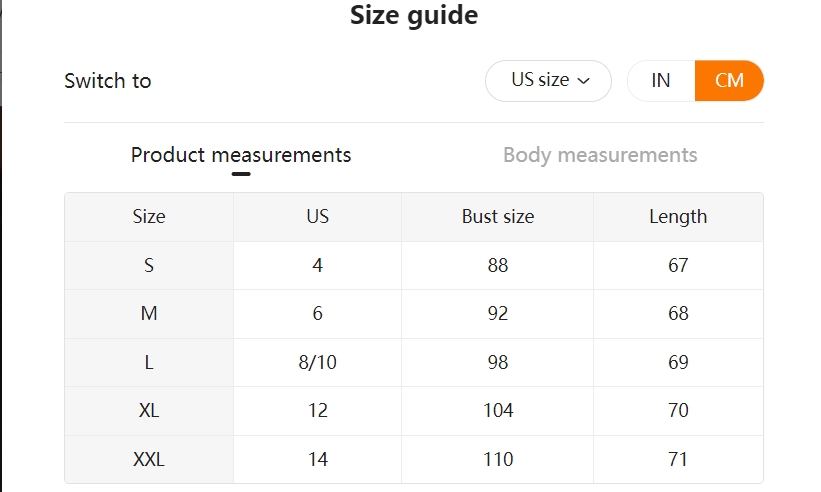Image resolution: width=821 pixels, height=492 pixels.
Task: Click the US column header
Action: [318, 217]
